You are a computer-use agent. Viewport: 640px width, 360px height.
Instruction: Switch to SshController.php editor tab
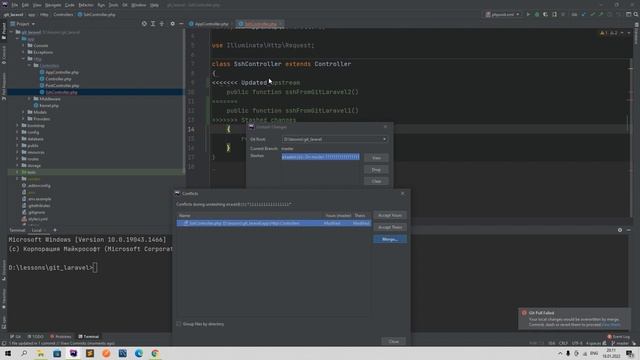click(x=260, y=24)
